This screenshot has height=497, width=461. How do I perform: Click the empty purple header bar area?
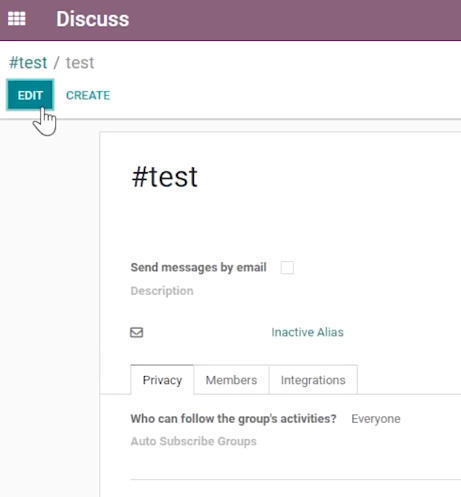pyautogui.click(x=293, y=19)
